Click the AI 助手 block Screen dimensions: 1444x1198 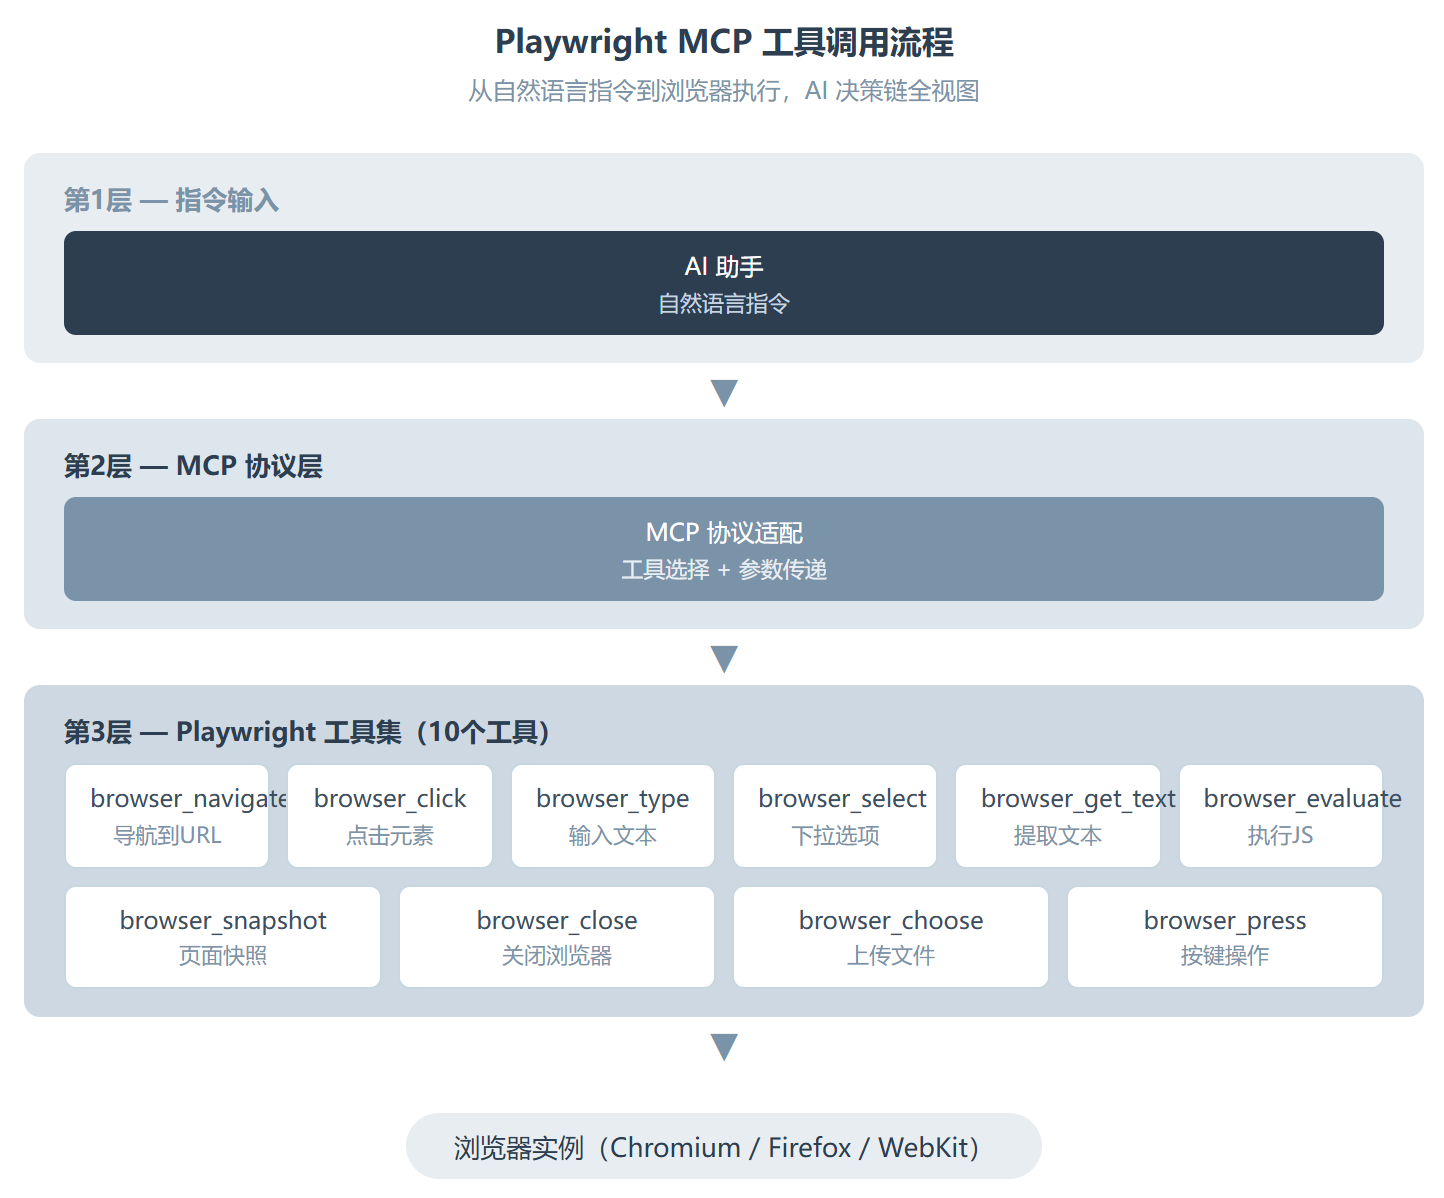pos(724,283)
